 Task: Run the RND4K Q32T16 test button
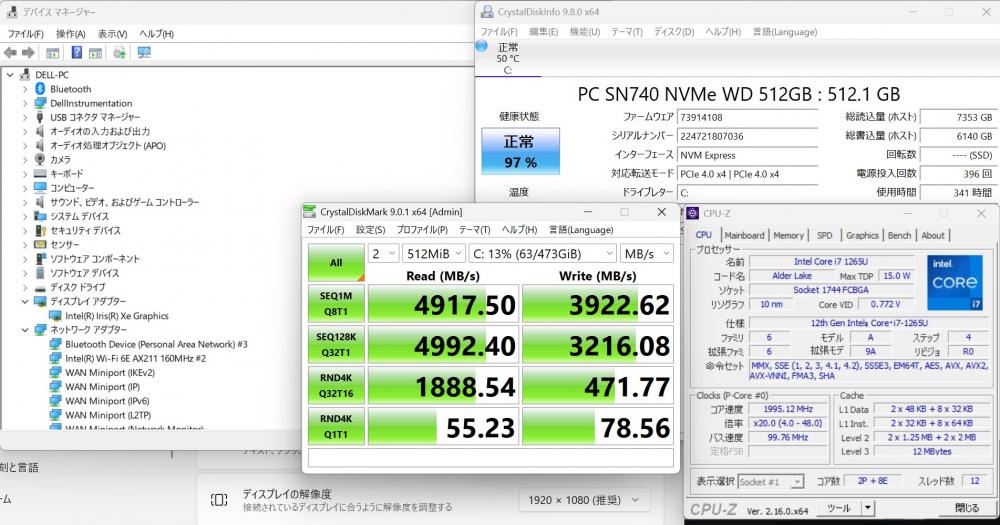coord(336,385)
